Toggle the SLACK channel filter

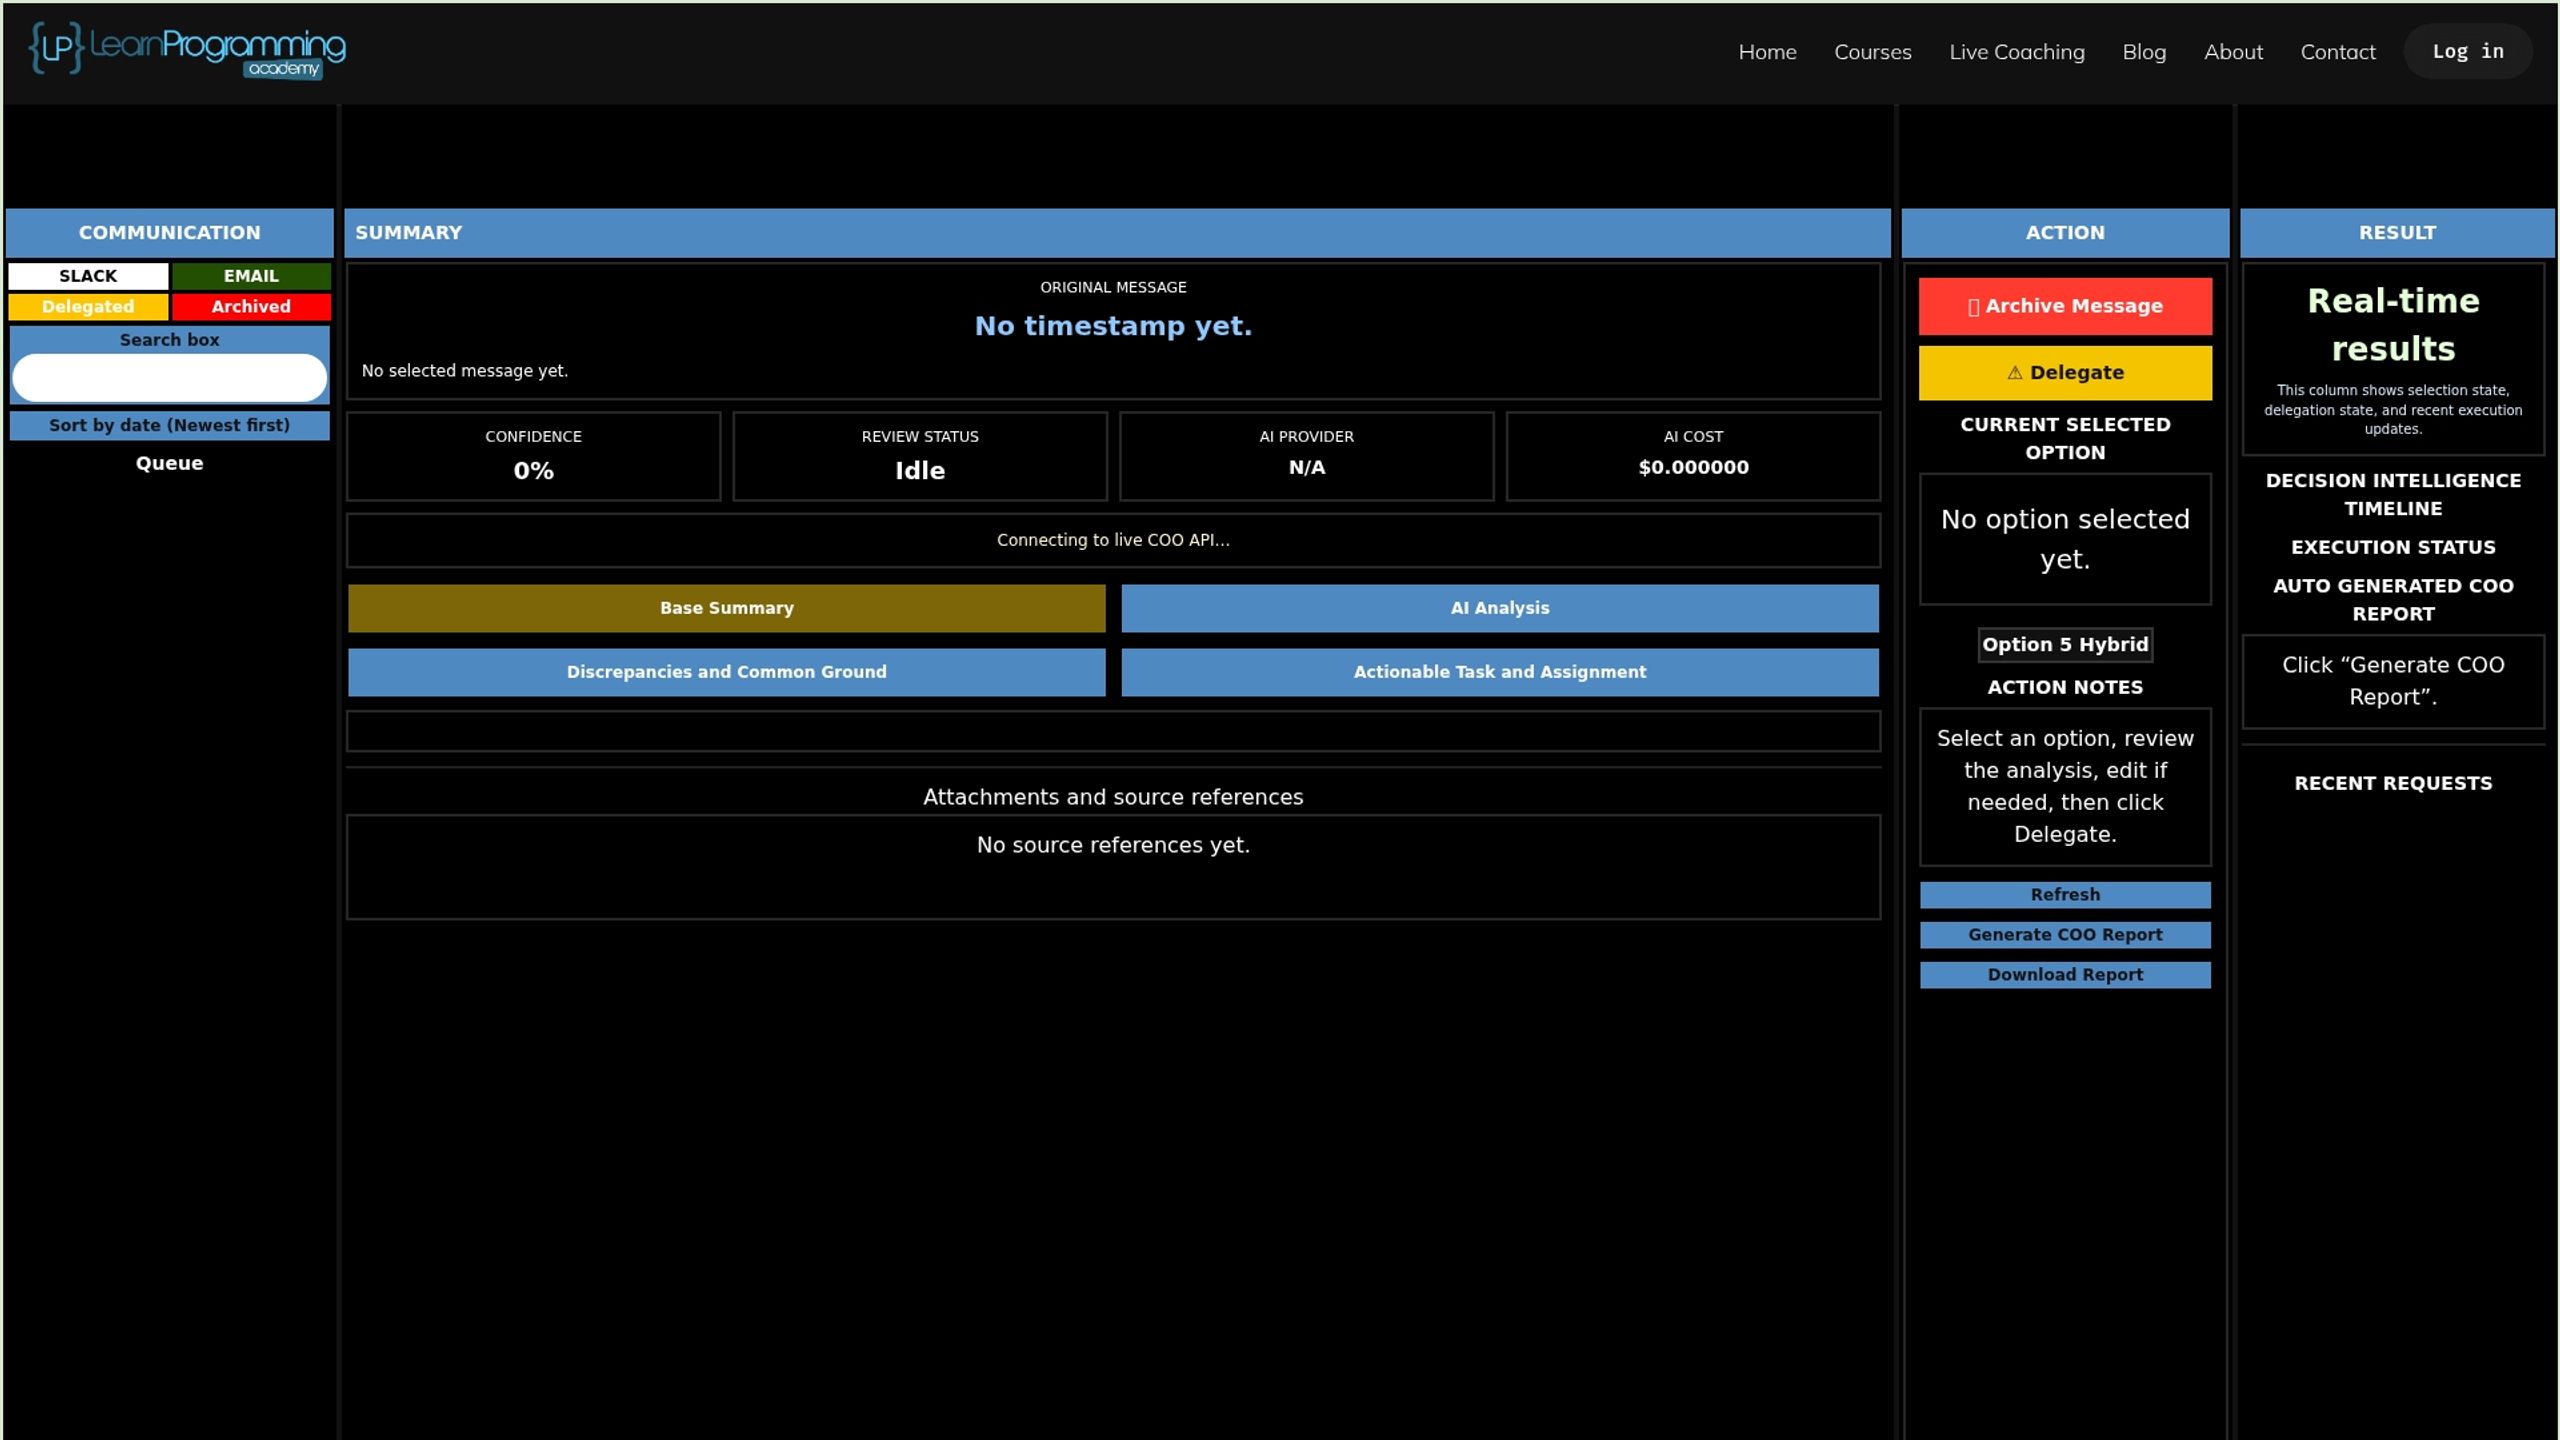[88, 276]
